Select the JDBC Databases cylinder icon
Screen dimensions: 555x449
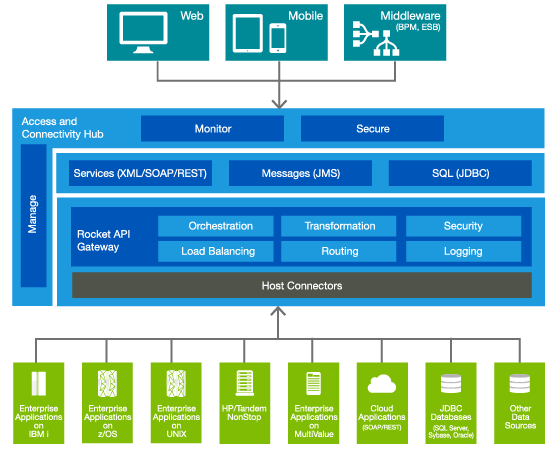(451, 384)
